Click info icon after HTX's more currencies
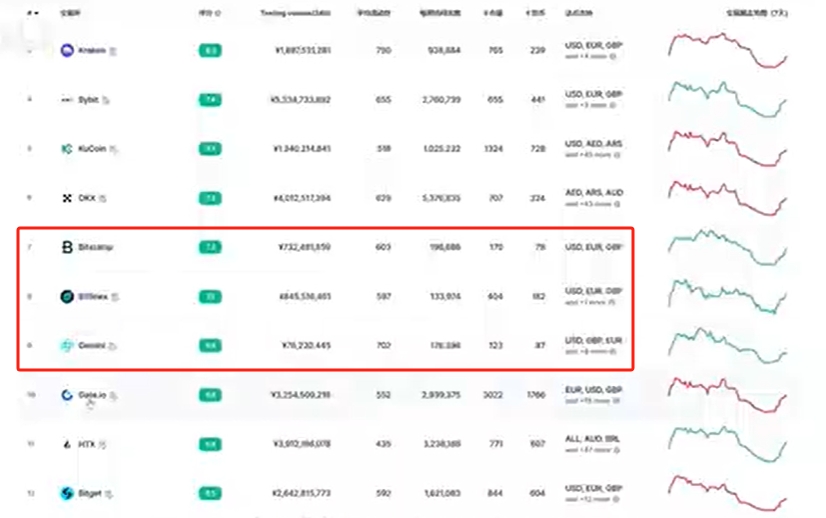This screenshot has width=826, height=518. pos(617,450)
